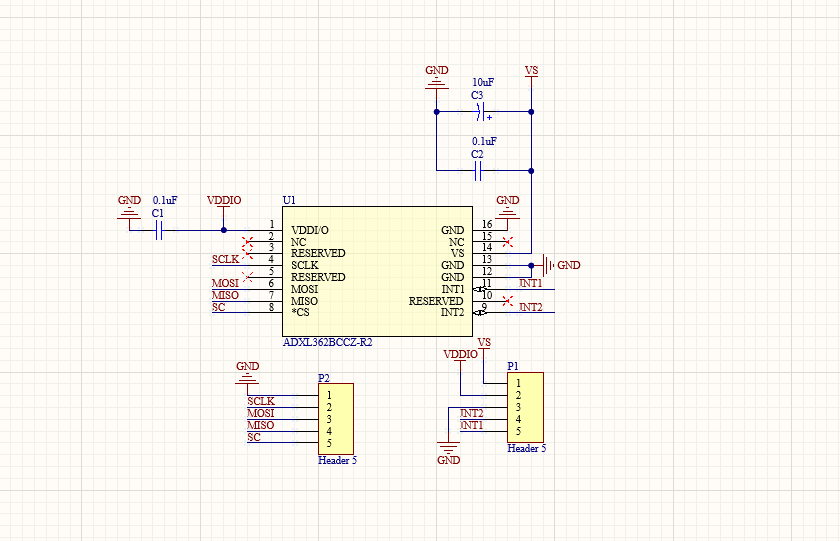Click the C1 capacitor symbol
Image resolution: width=840 pixels, height=541 pixels.
point(158,231)
